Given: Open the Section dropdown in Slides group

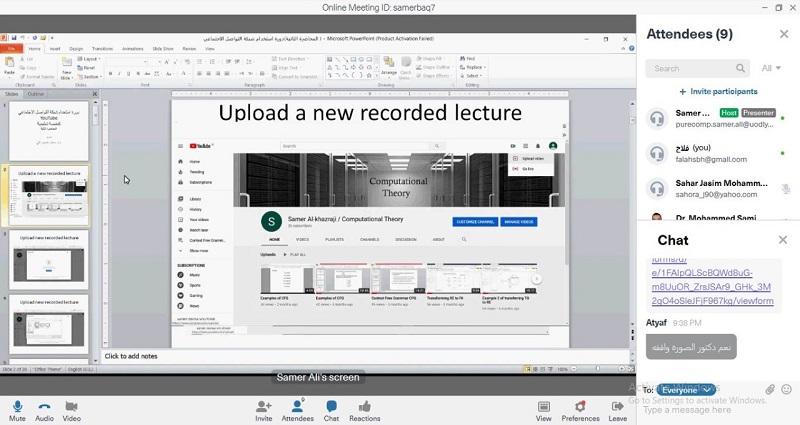Looking at the screenshot, I should click(x=89, y=77).
